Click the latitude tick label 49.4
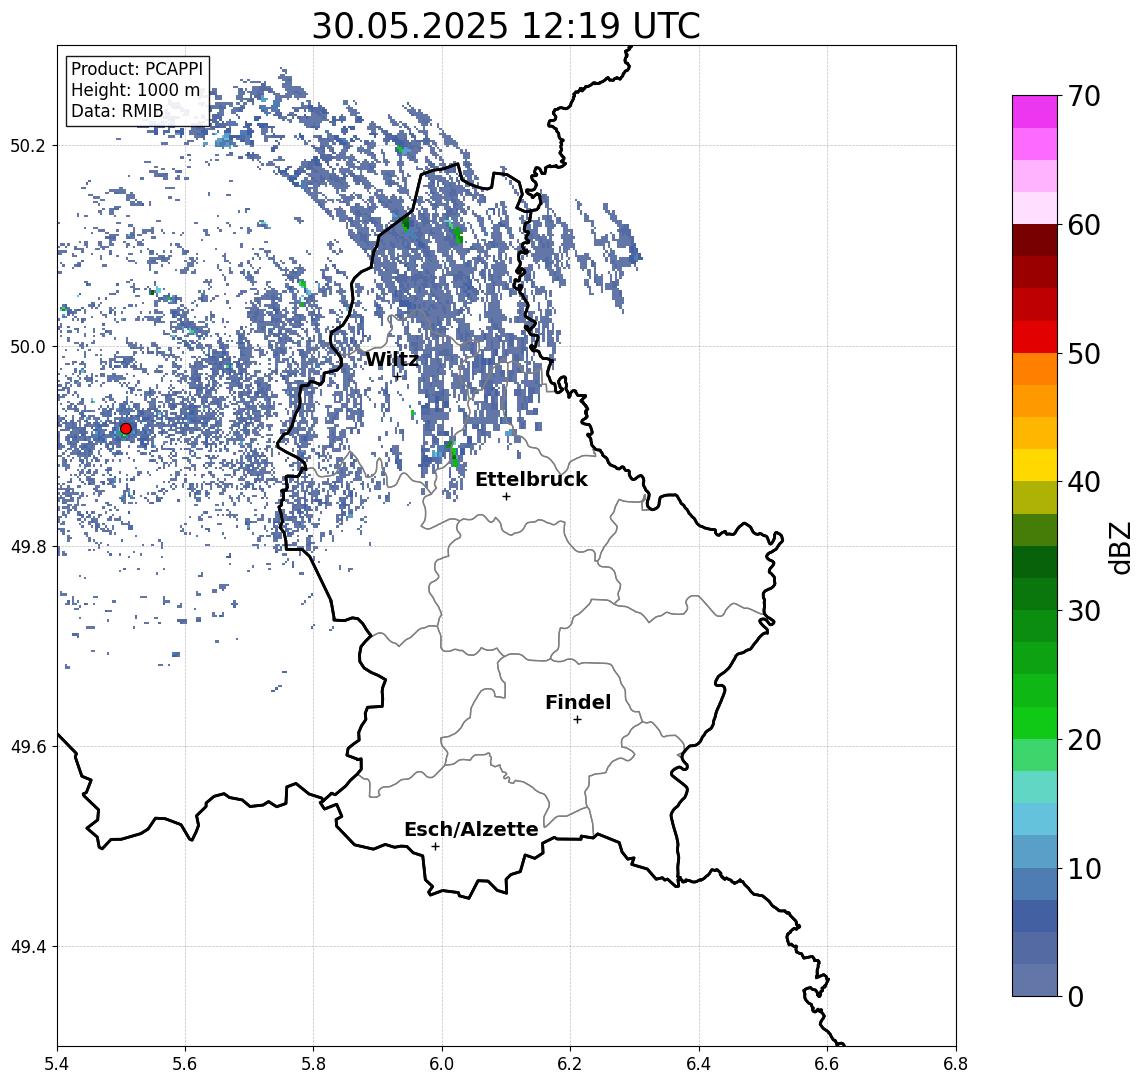Viewport: 1145px width, 1084px height. pos(28,947)
